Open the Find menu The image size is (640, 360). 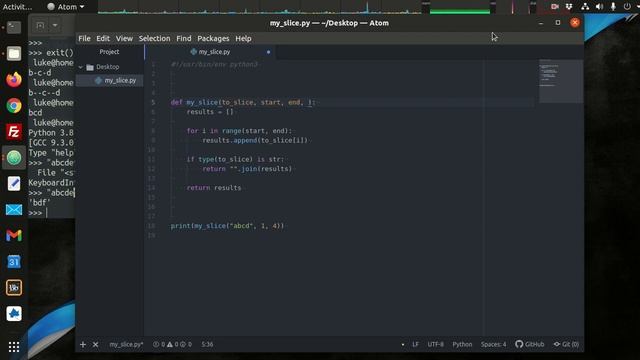(184, 38)
